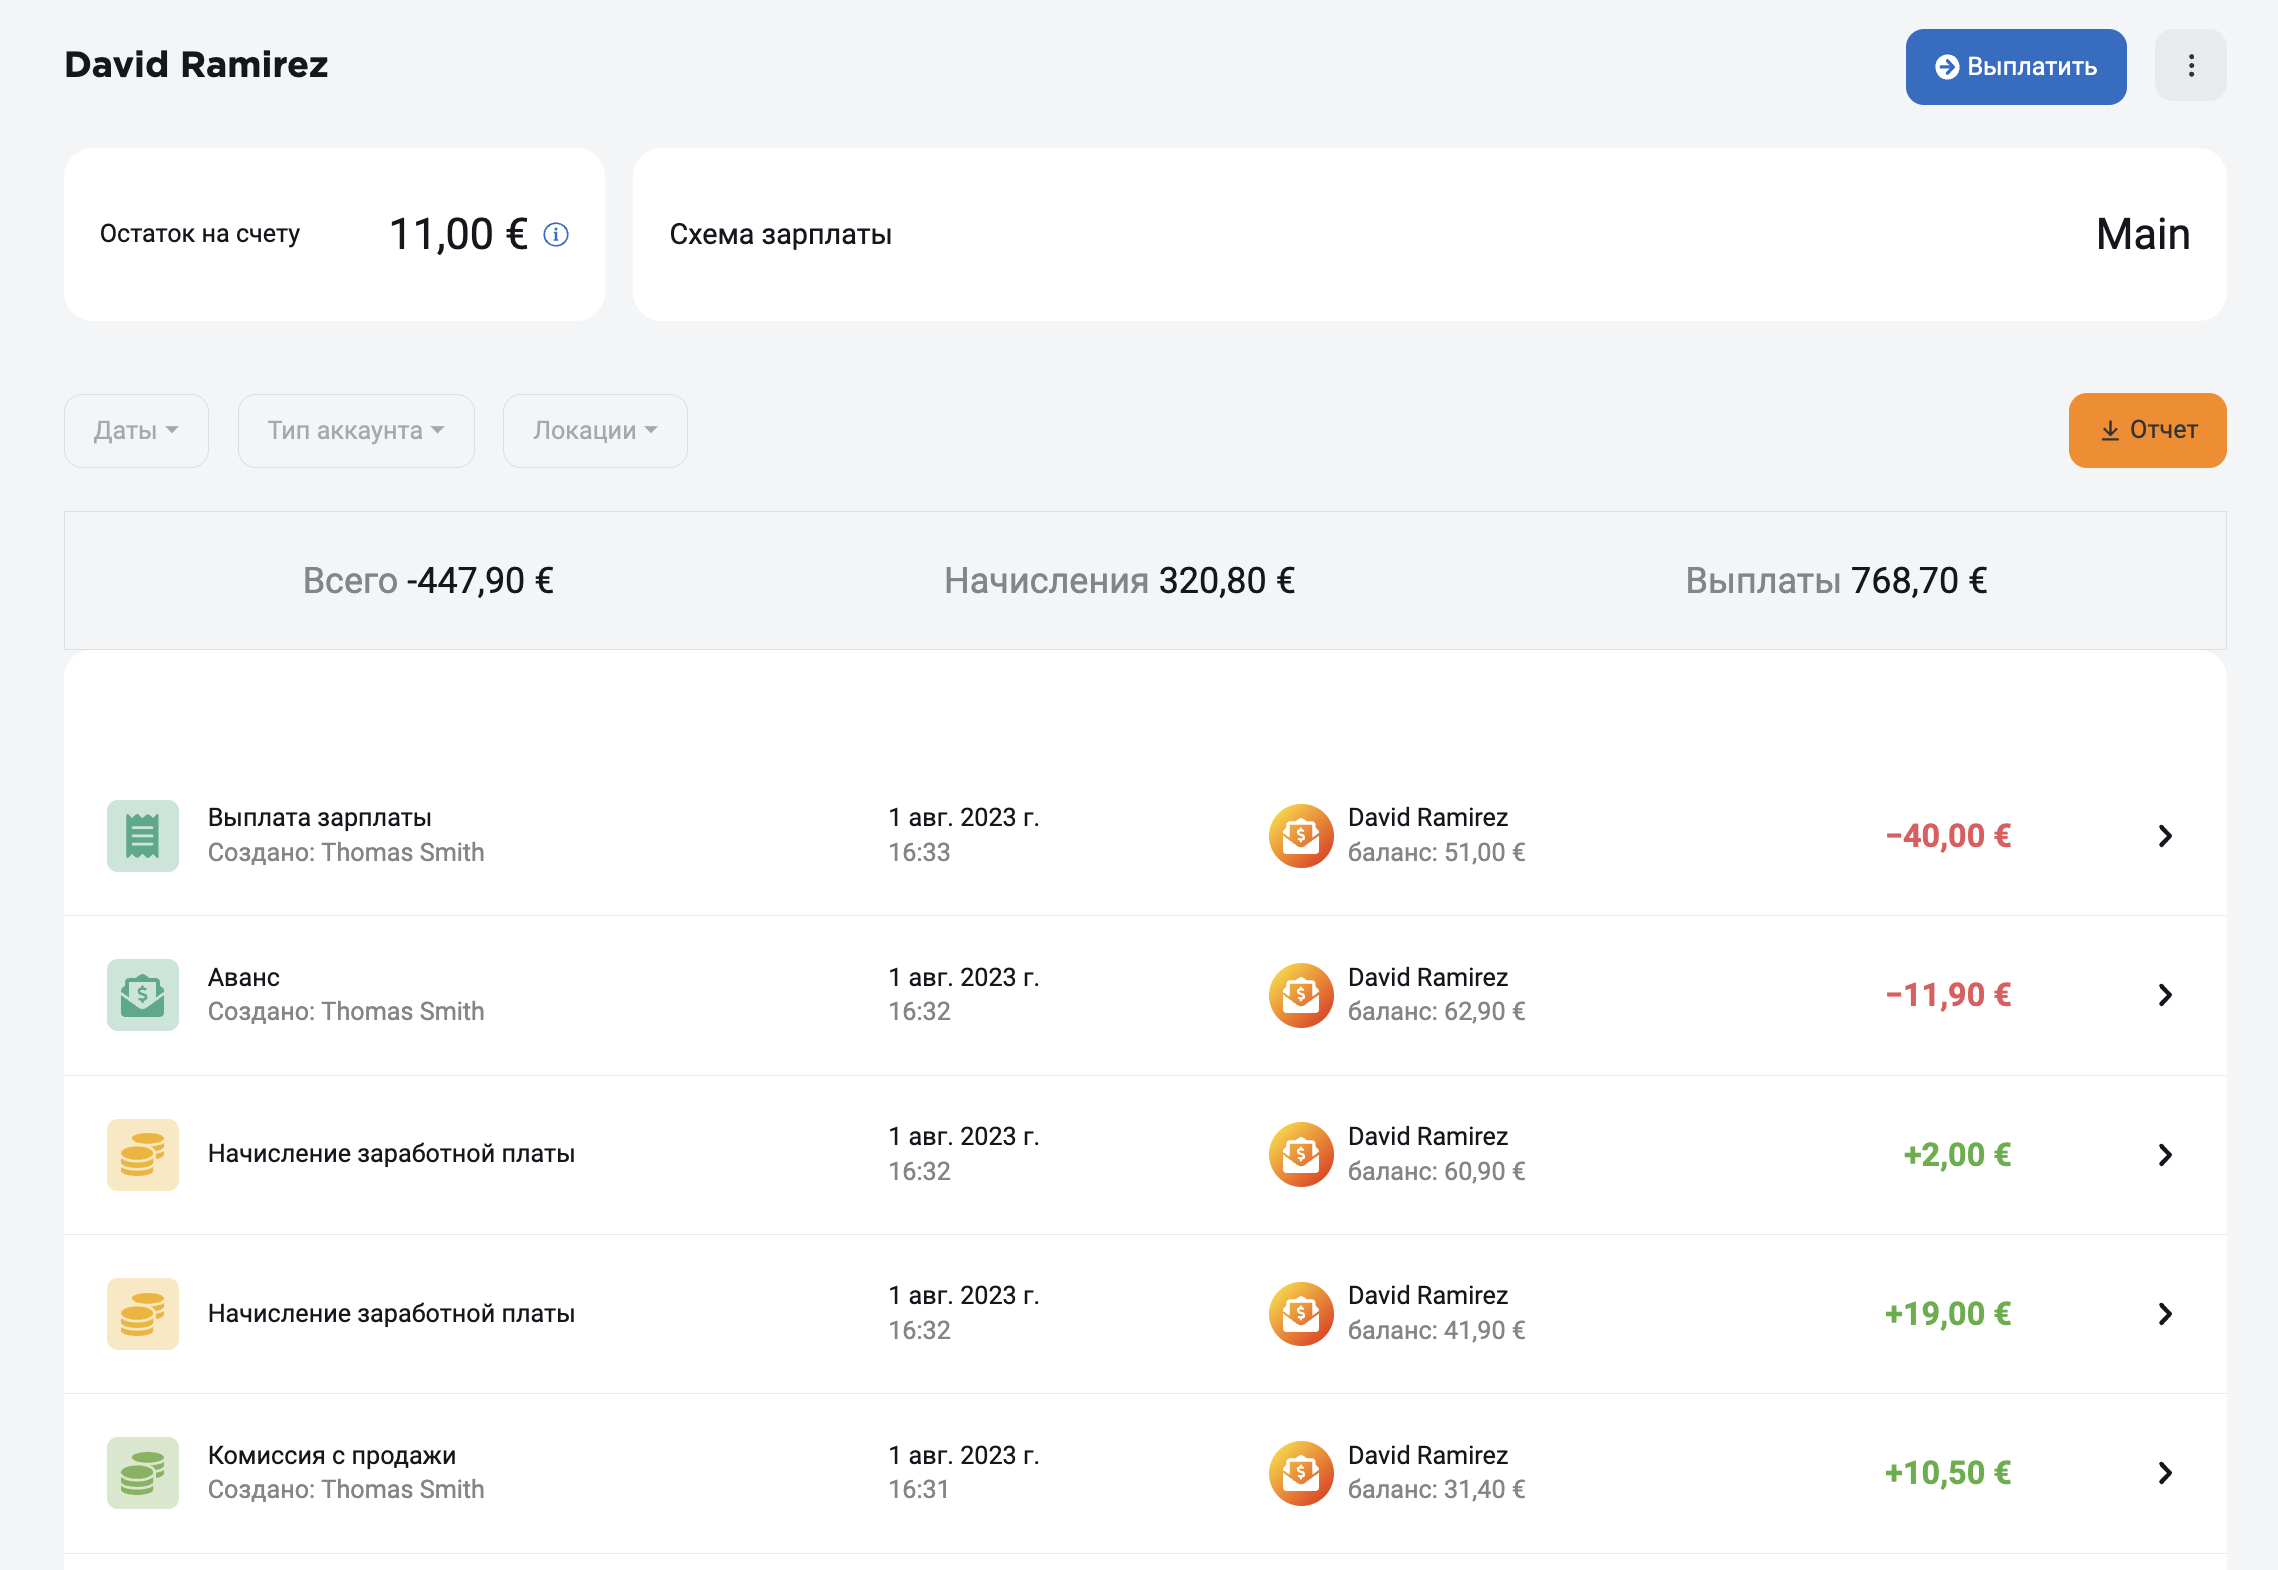The height and width of the screenshot is (1570, 2278).
Task: Click the Схема зарплаты label
Action: (780, 234)
